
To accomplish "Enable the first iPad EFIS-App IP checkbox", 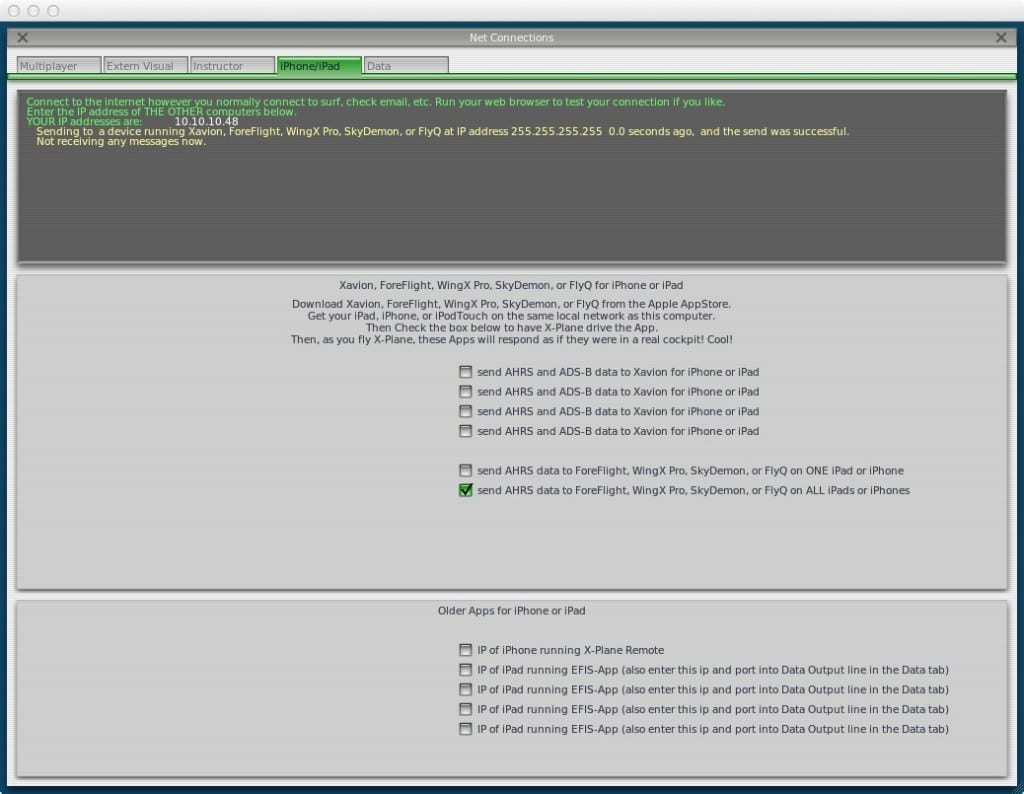I will coord(465,670).
